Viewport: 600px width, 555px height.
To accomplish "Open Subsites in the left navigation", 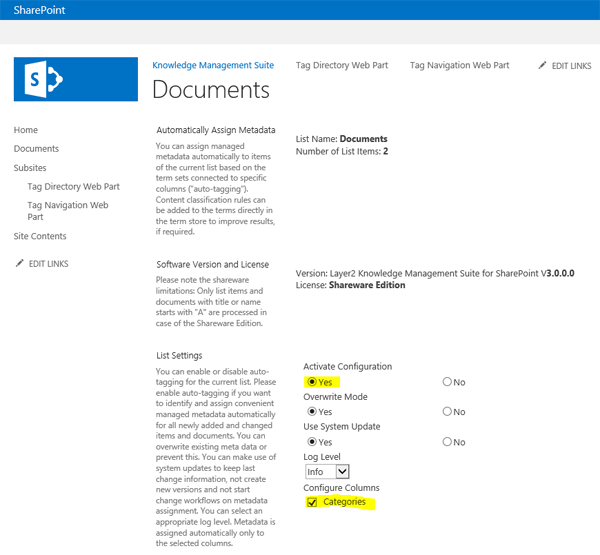I will click(x=30, y=168).
